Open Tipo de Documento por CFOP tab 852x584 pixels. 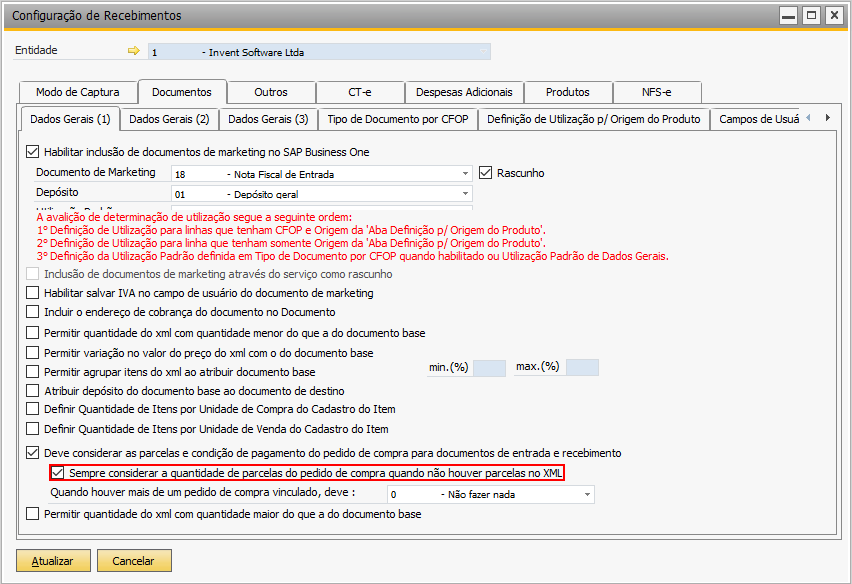pyautogui.click(x=398, y=120)
